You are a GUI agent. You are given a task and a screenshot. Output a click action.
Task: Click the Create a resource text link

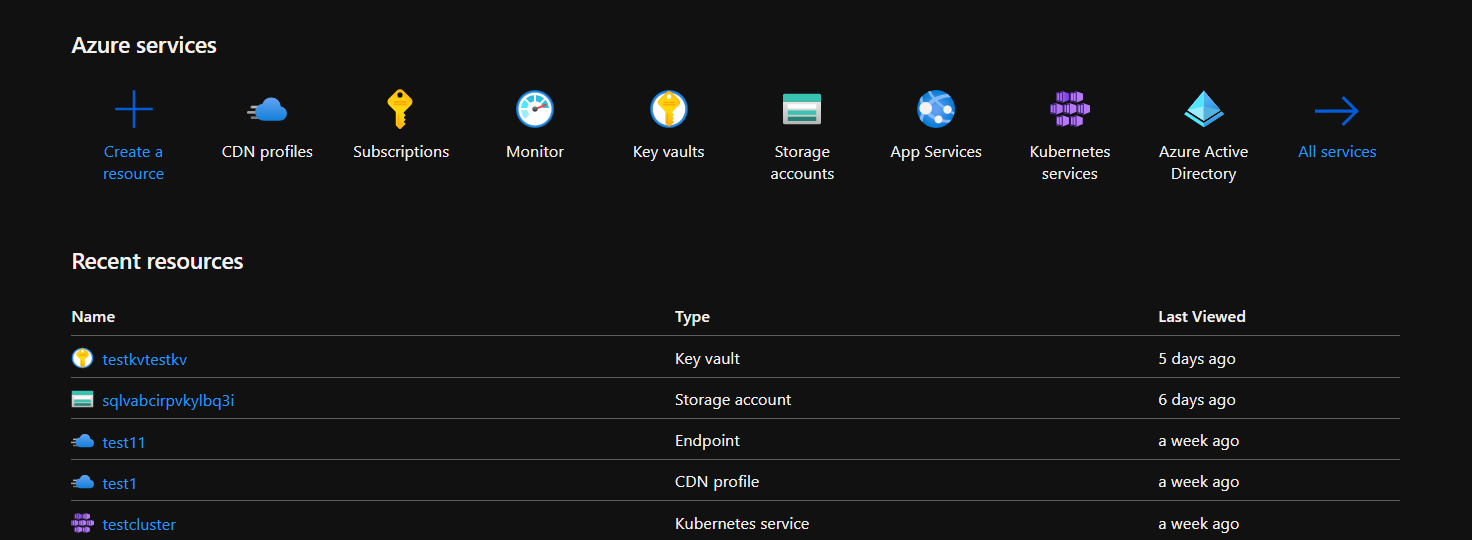pyautogui.click(x=133, y=163)
